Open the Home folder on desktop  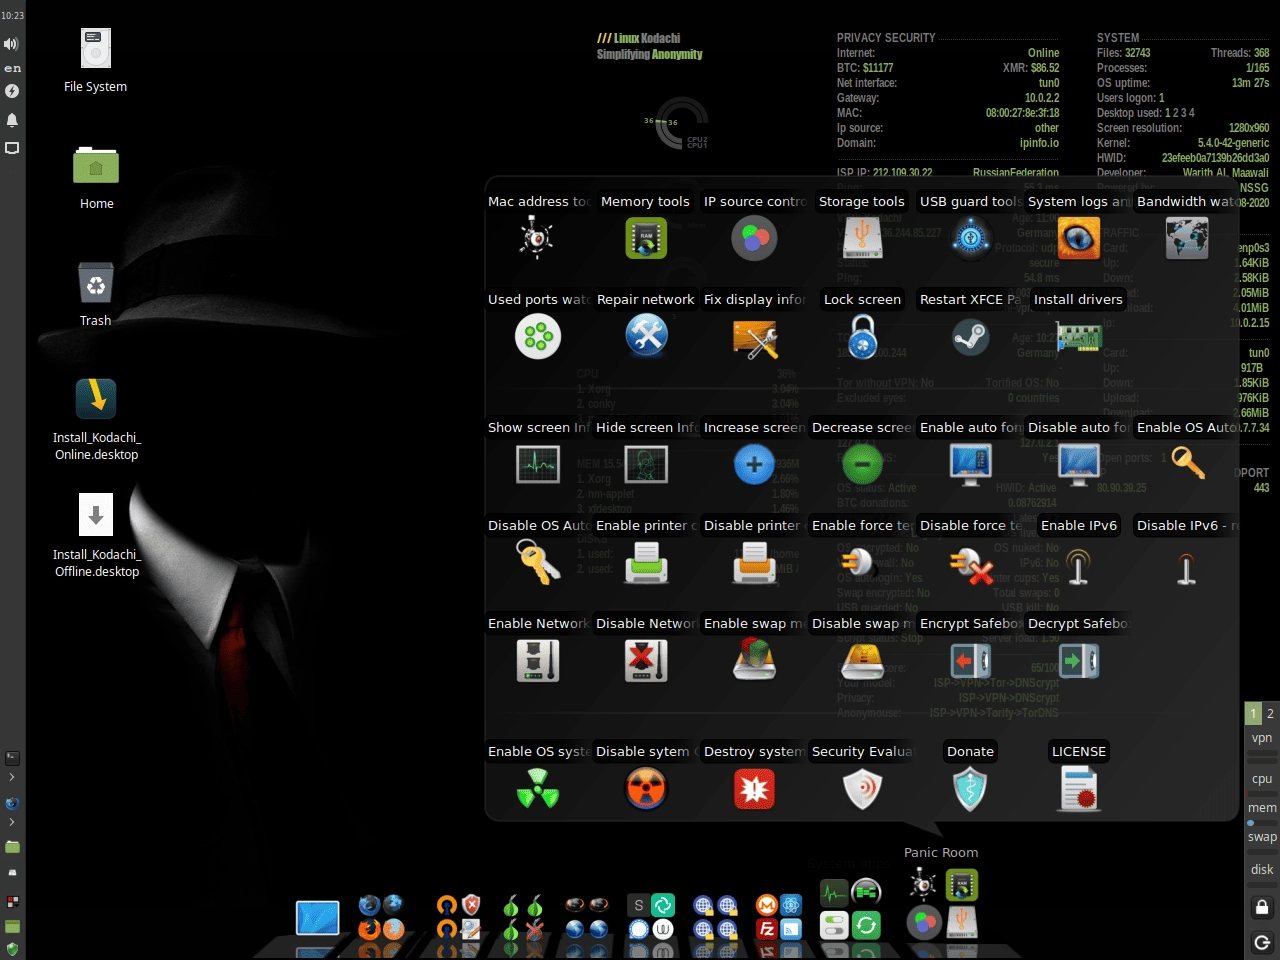(x=96, y=164)
